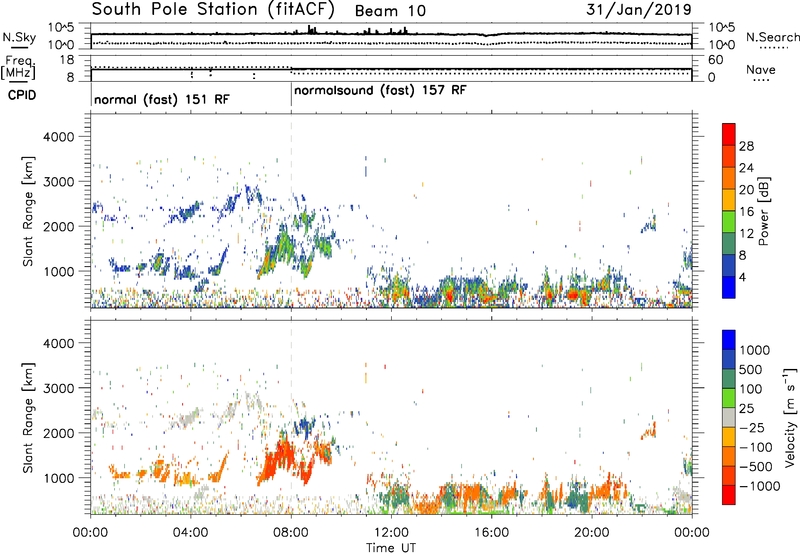The width and height of the screenshot is (800, 554).
Task: Click power colorbar value '28'
Action: click(746, 146)
